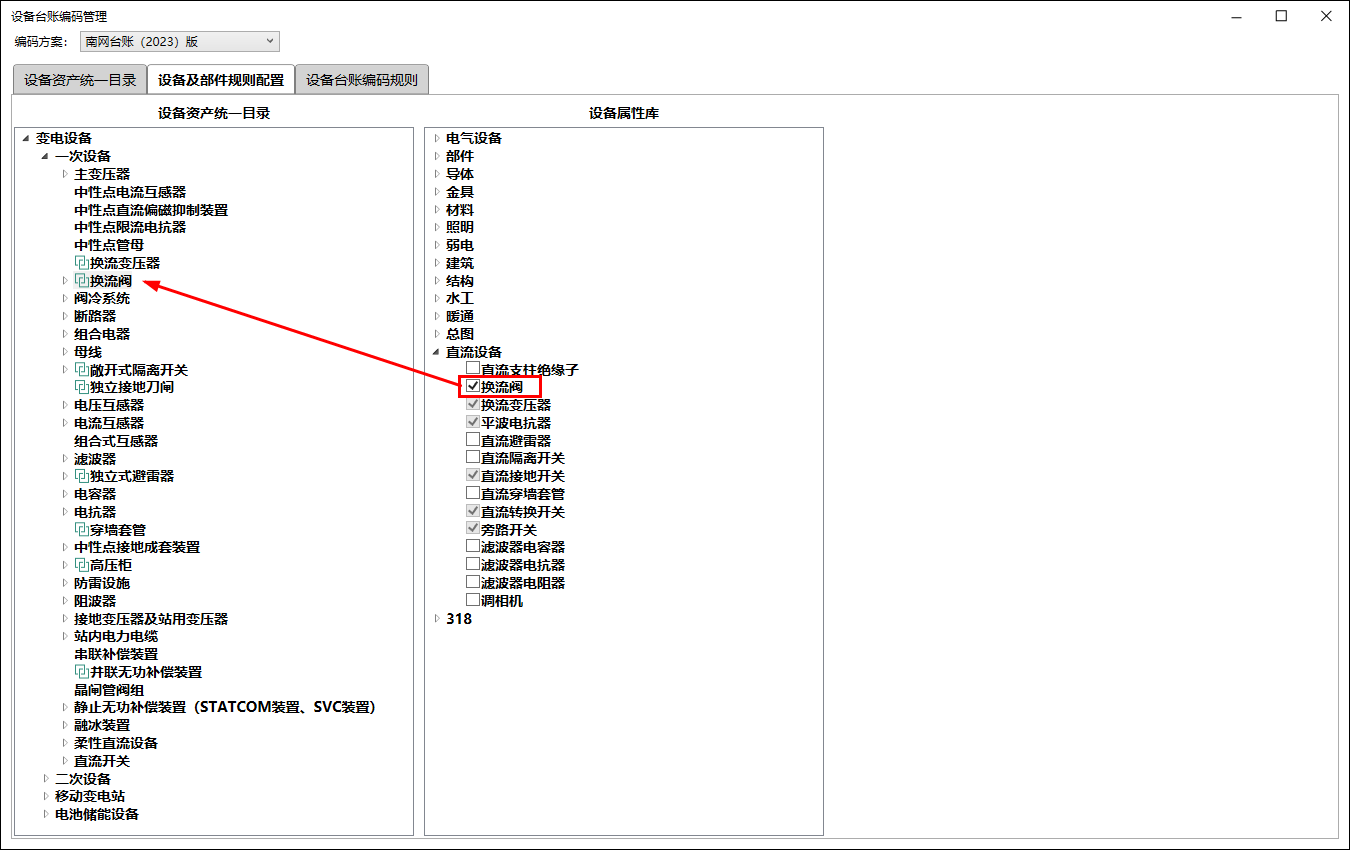1350x850 pixels.
Task: Enable the 直流避雷器 checkbox
Action: [x=473, y=440]
